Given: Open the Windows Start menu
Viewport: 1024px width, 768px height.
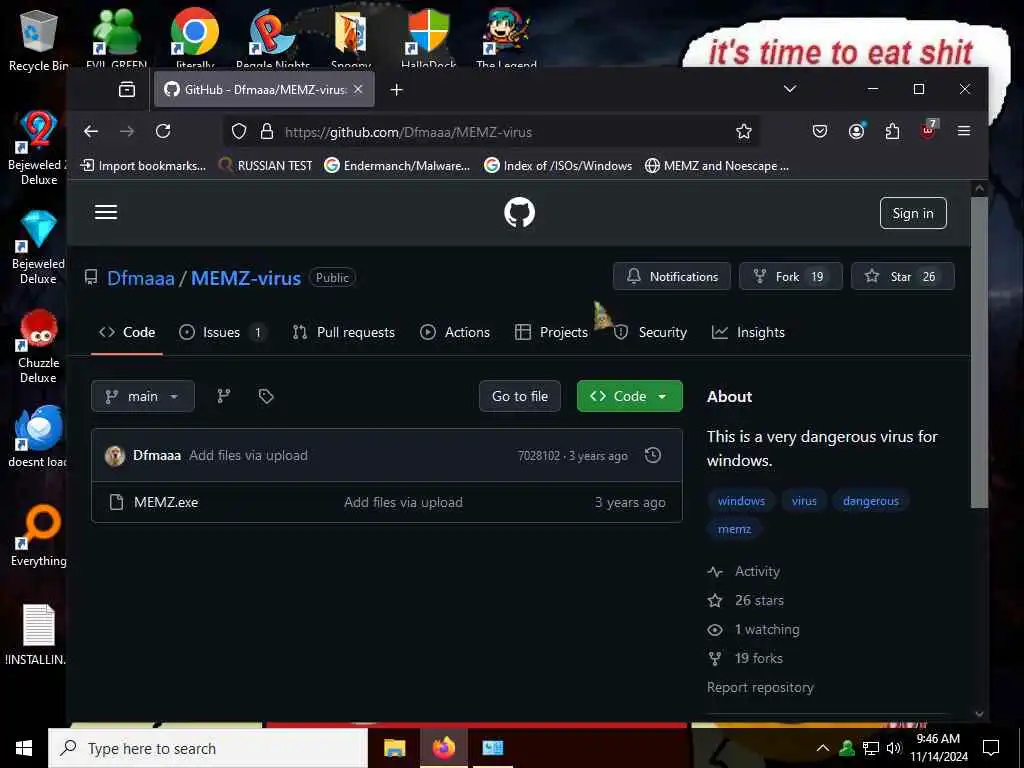Looking at the screenshot, I should 24,748.
